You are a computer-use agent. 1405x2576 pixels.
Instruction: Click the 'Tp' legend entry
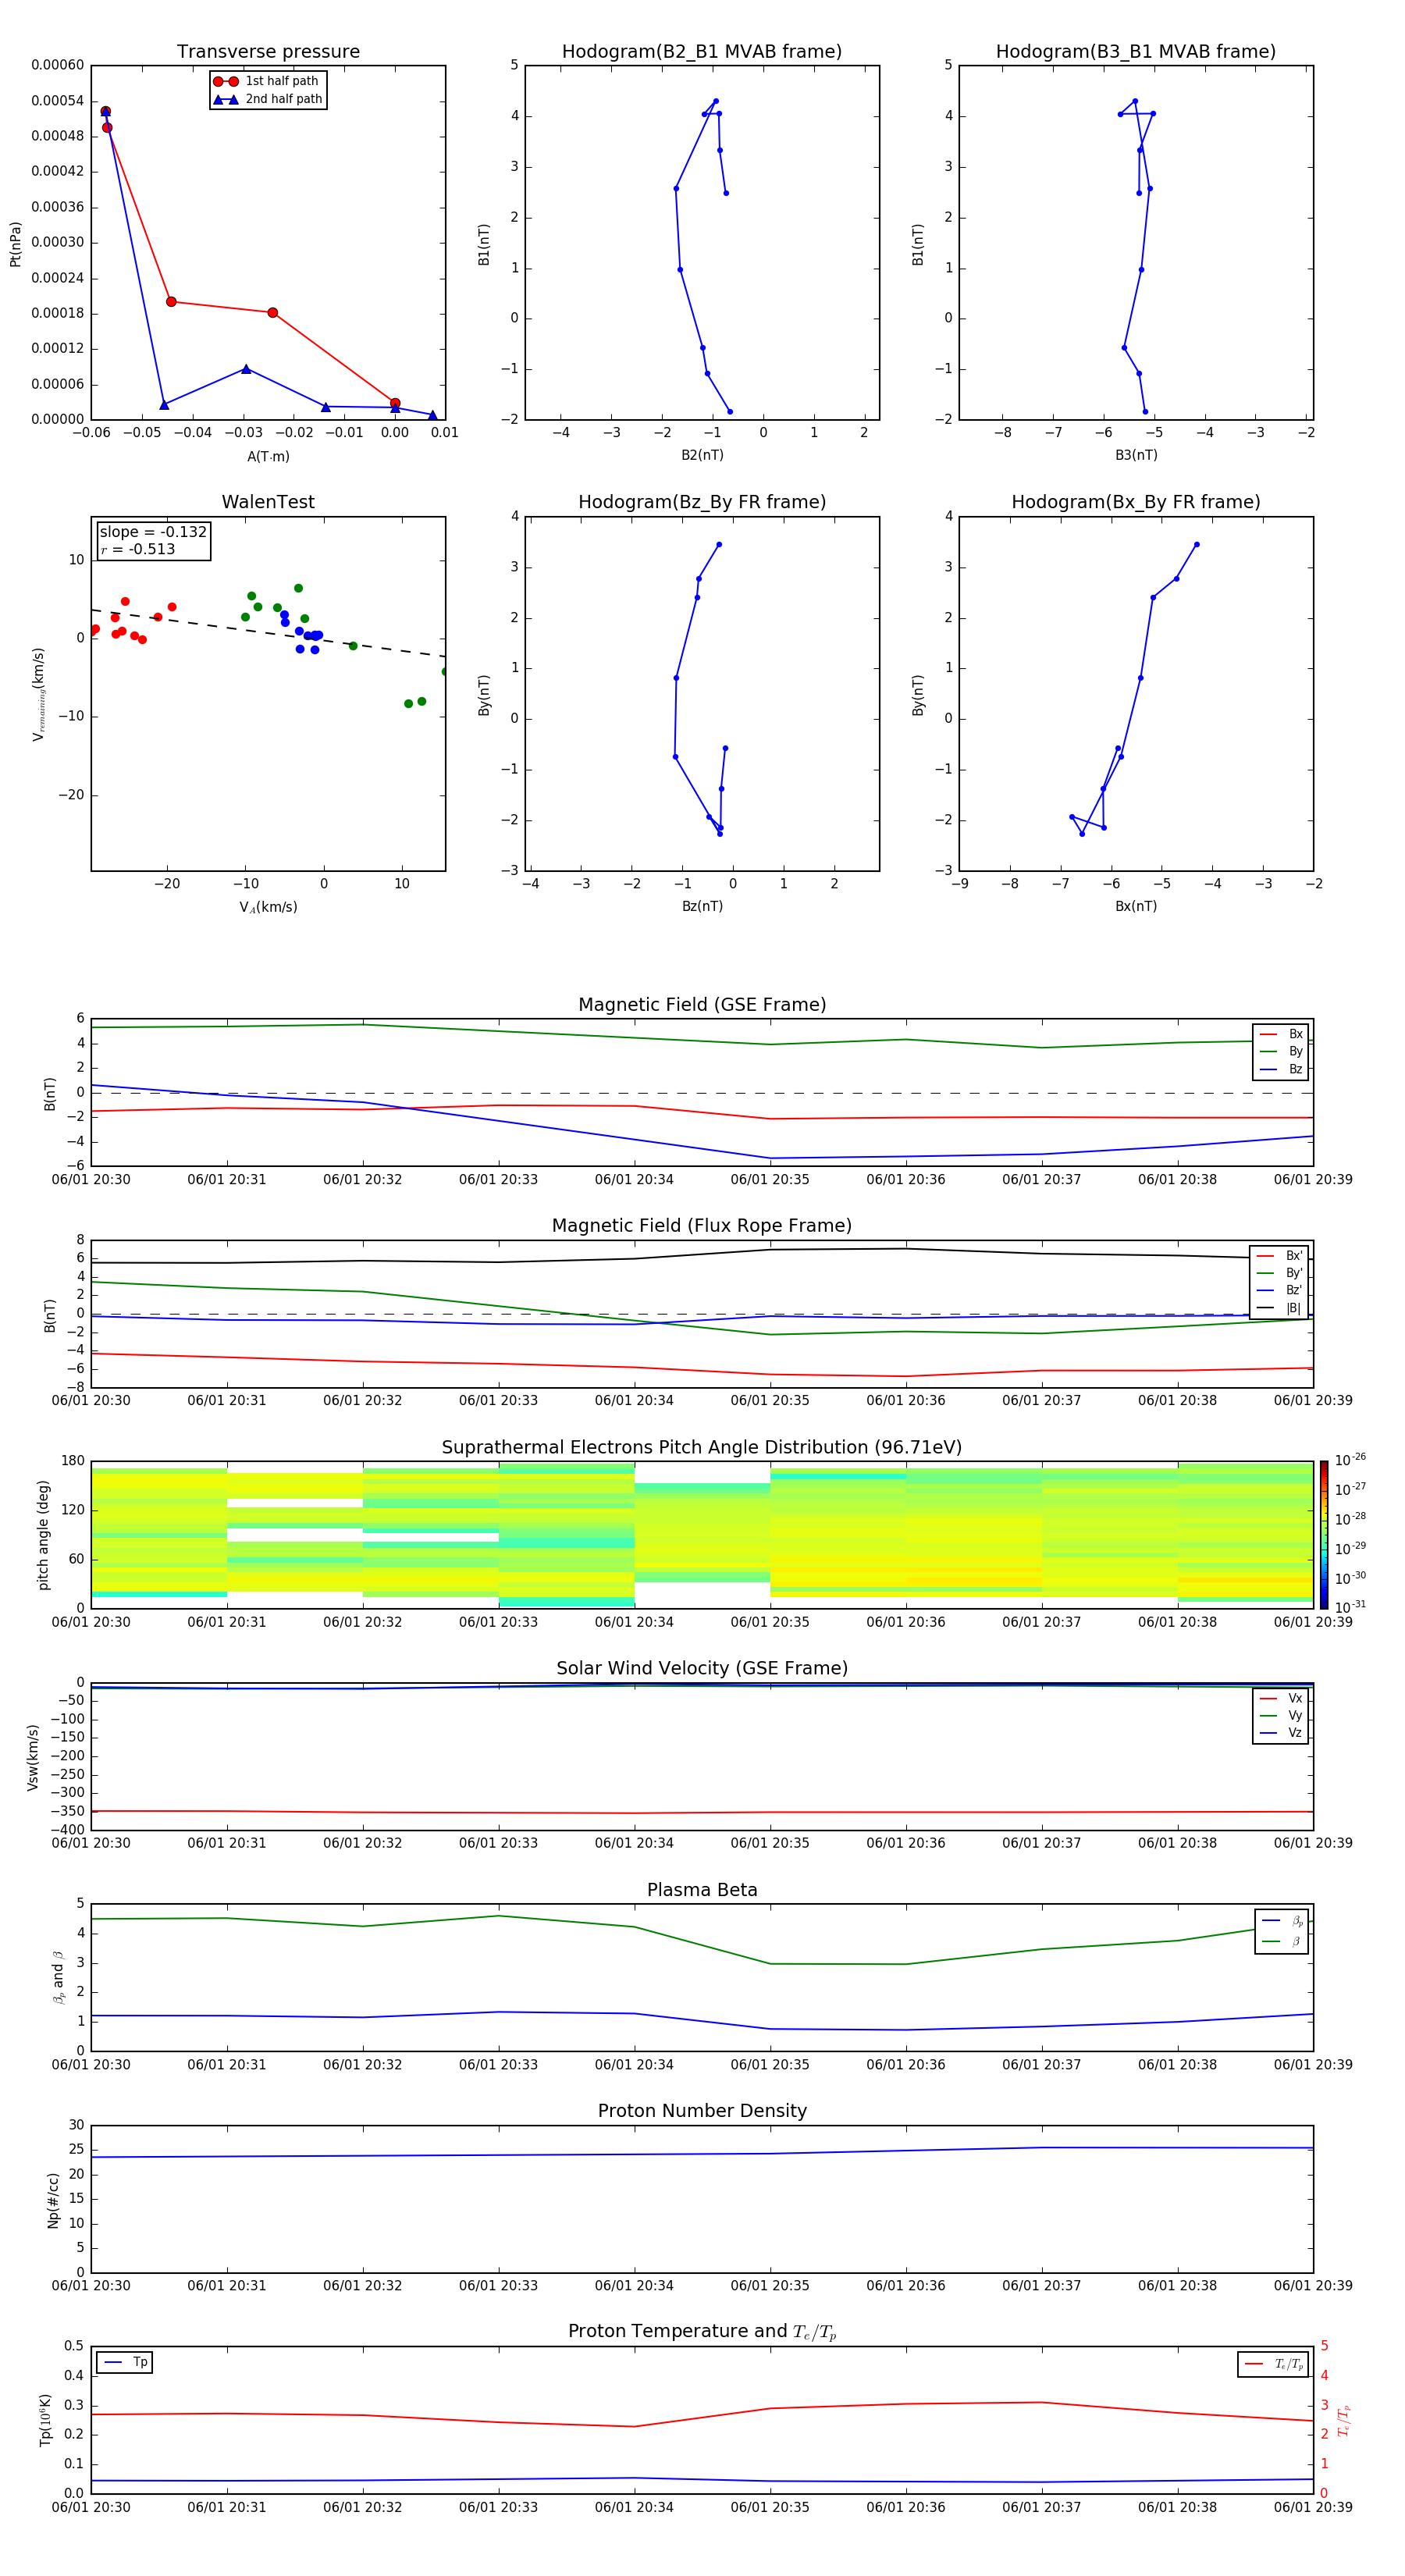point(126,2363)
